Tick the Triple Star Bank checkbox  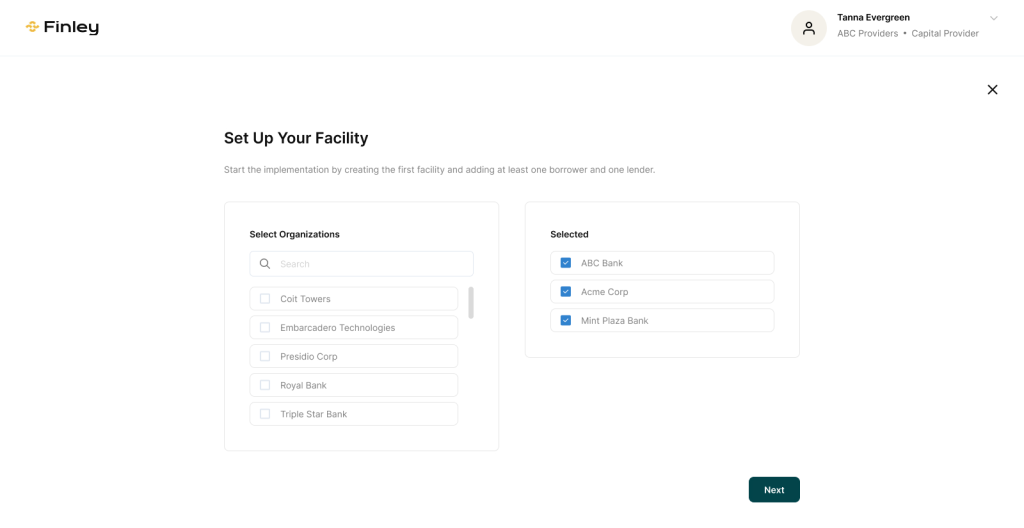click(265, 414)
